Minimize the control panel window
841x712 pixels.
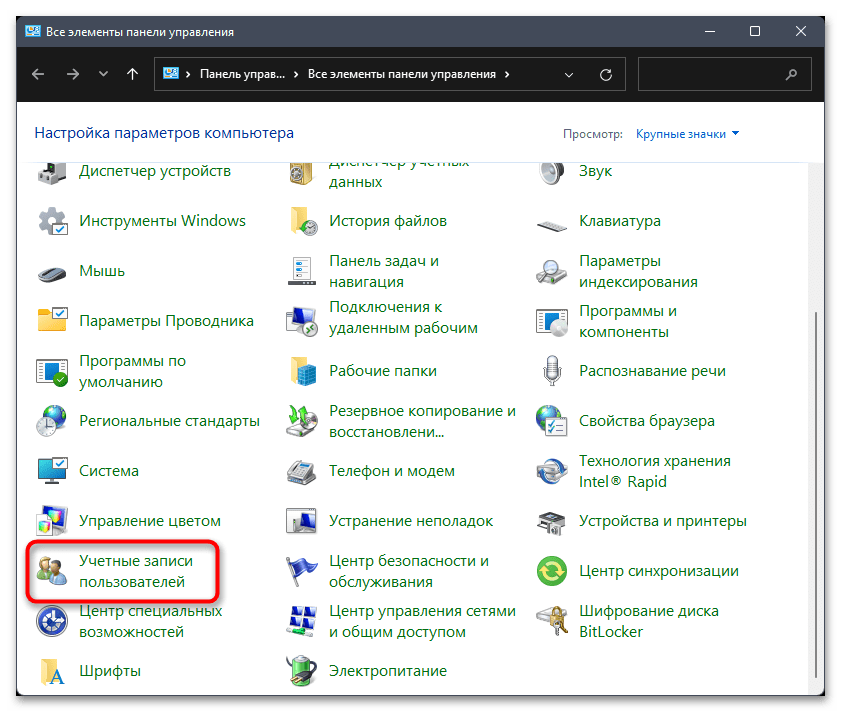click(710, 32)
